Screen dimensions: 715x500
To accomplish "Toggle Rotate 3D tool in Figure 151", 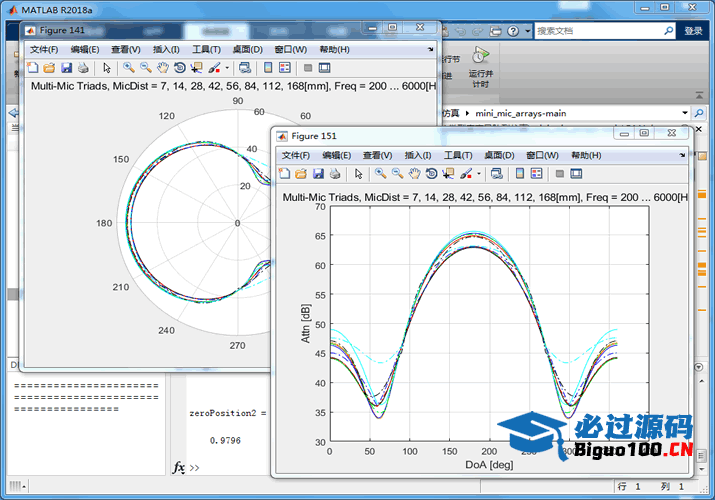I will click(431, 174).
